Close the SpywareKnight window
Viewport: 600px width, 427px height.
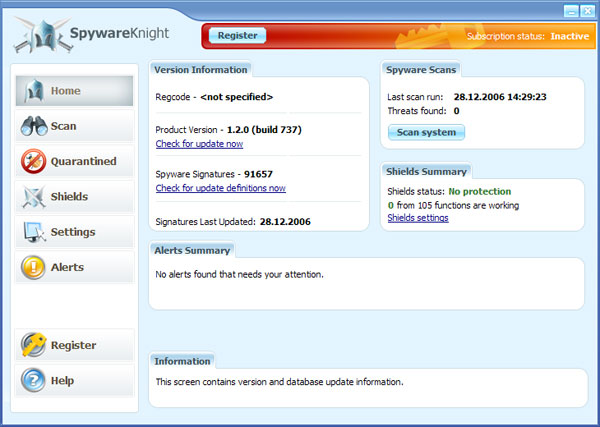pyautogui.click(x=587, y=11)
